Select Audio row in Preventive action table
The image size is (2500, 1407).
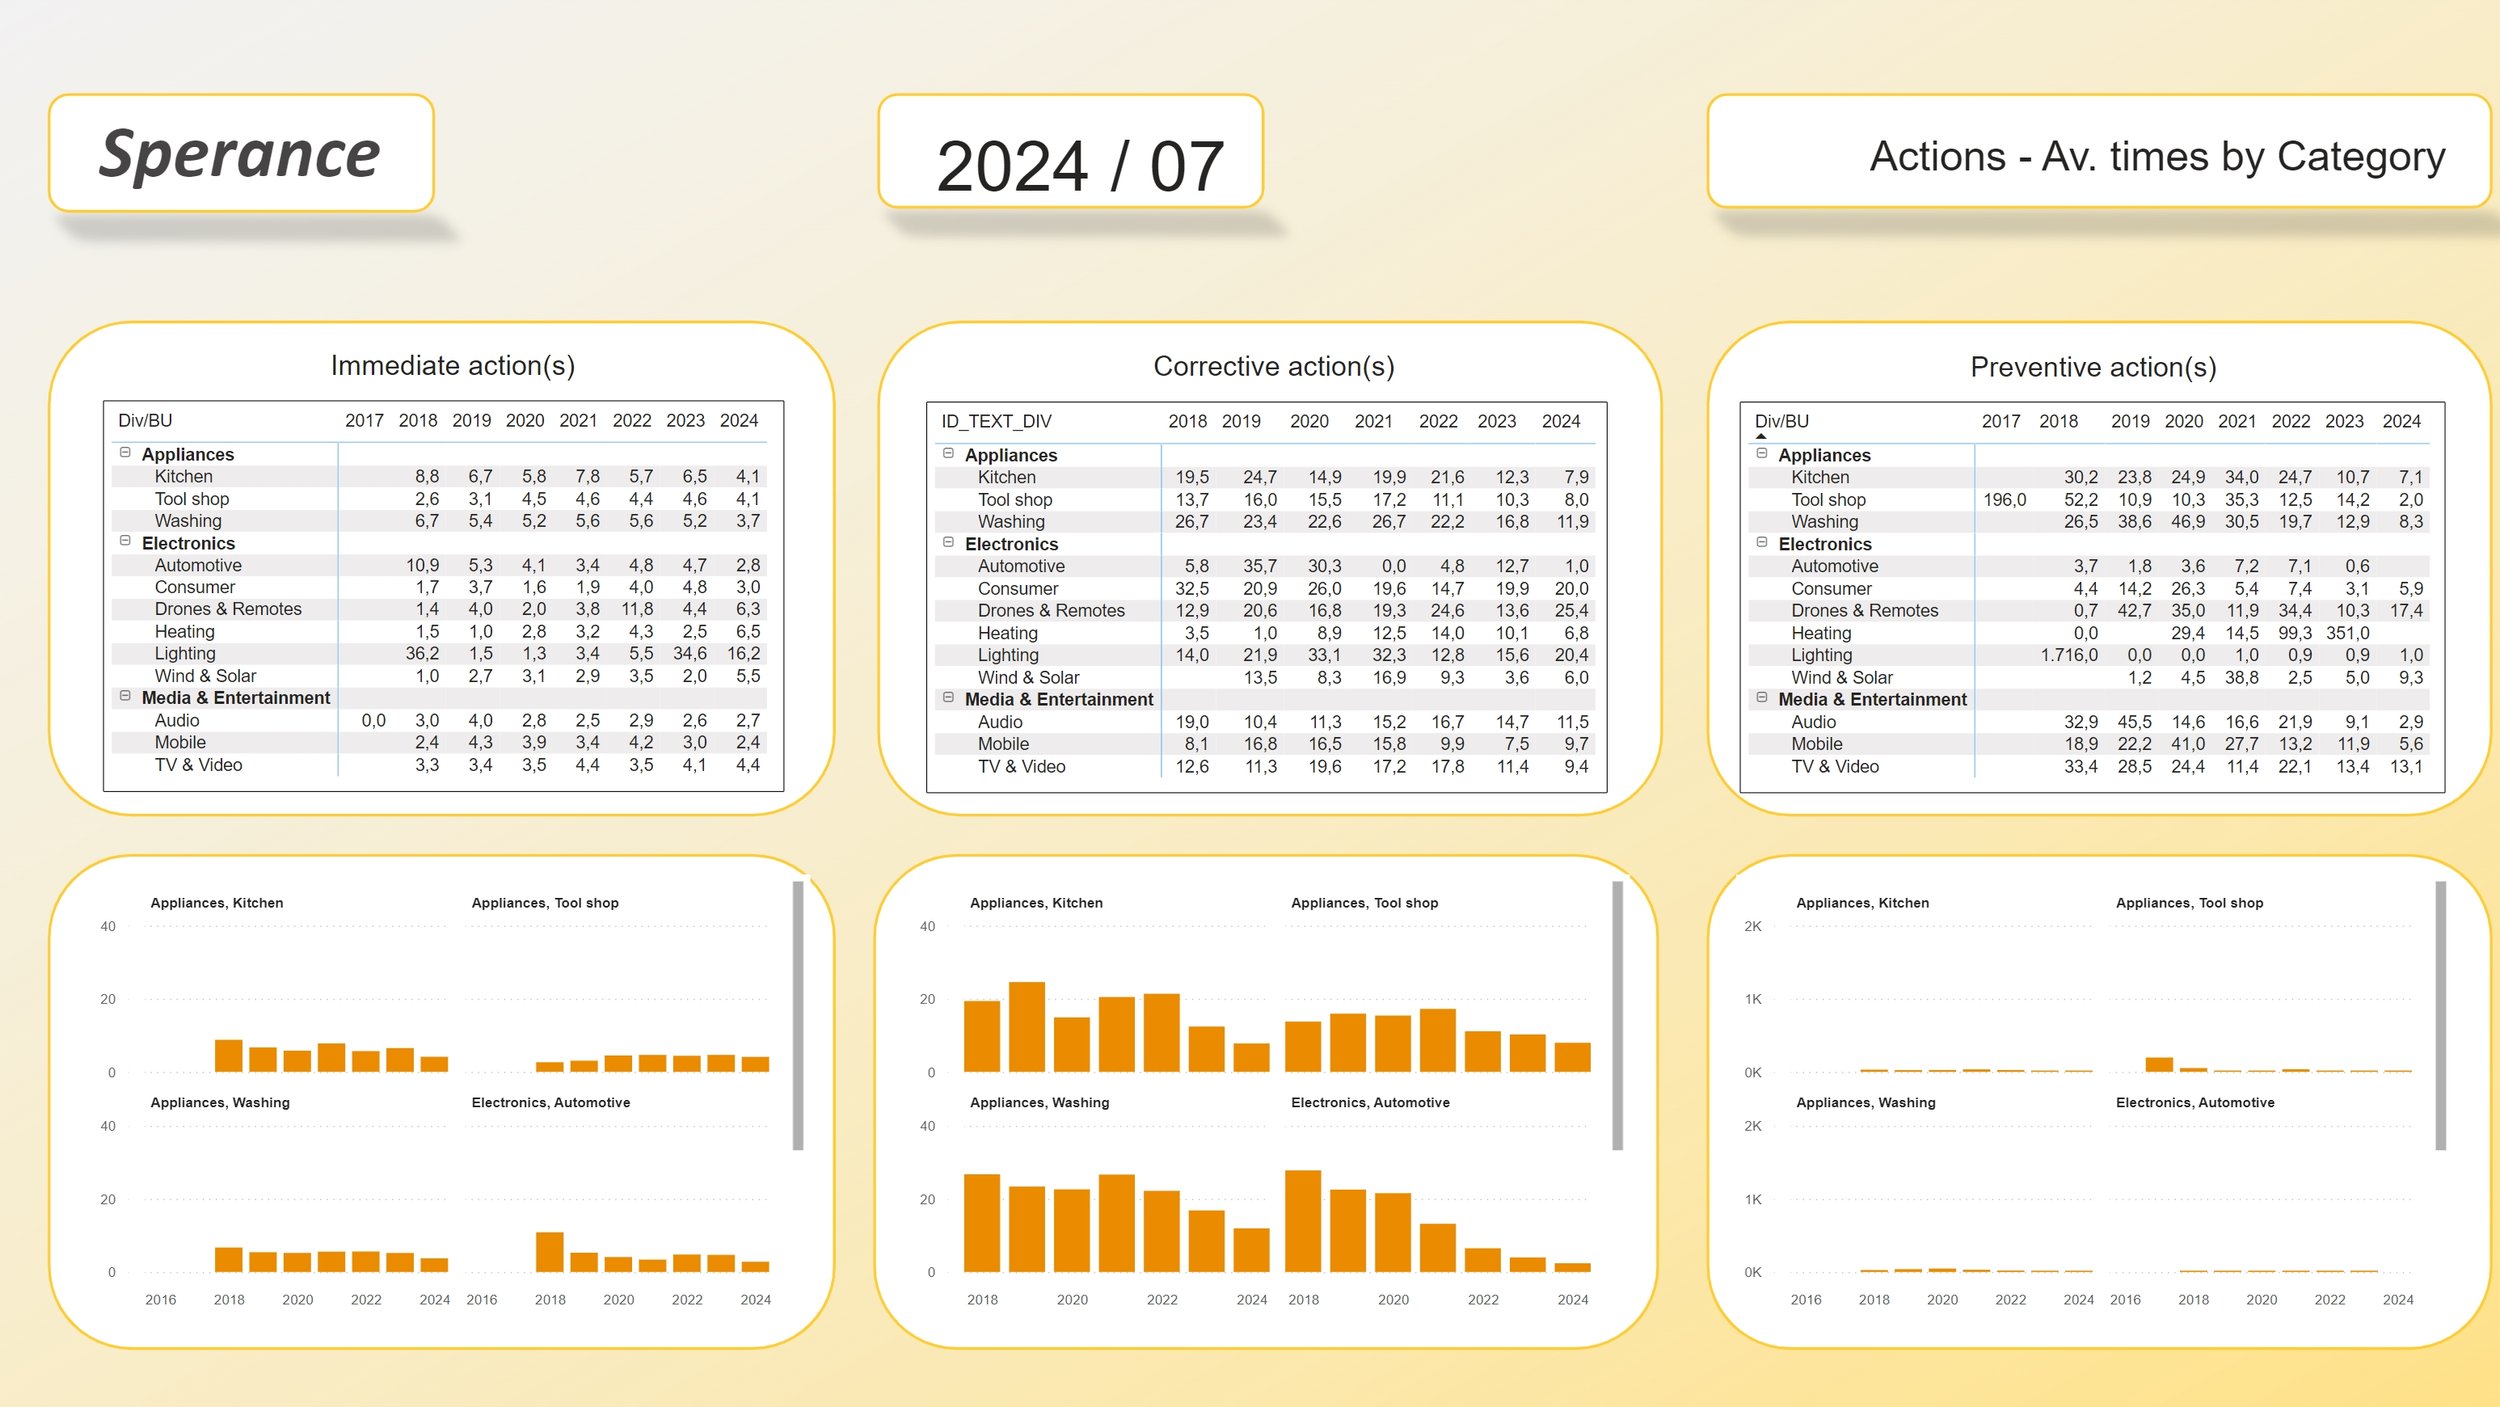click(2088, 722)
